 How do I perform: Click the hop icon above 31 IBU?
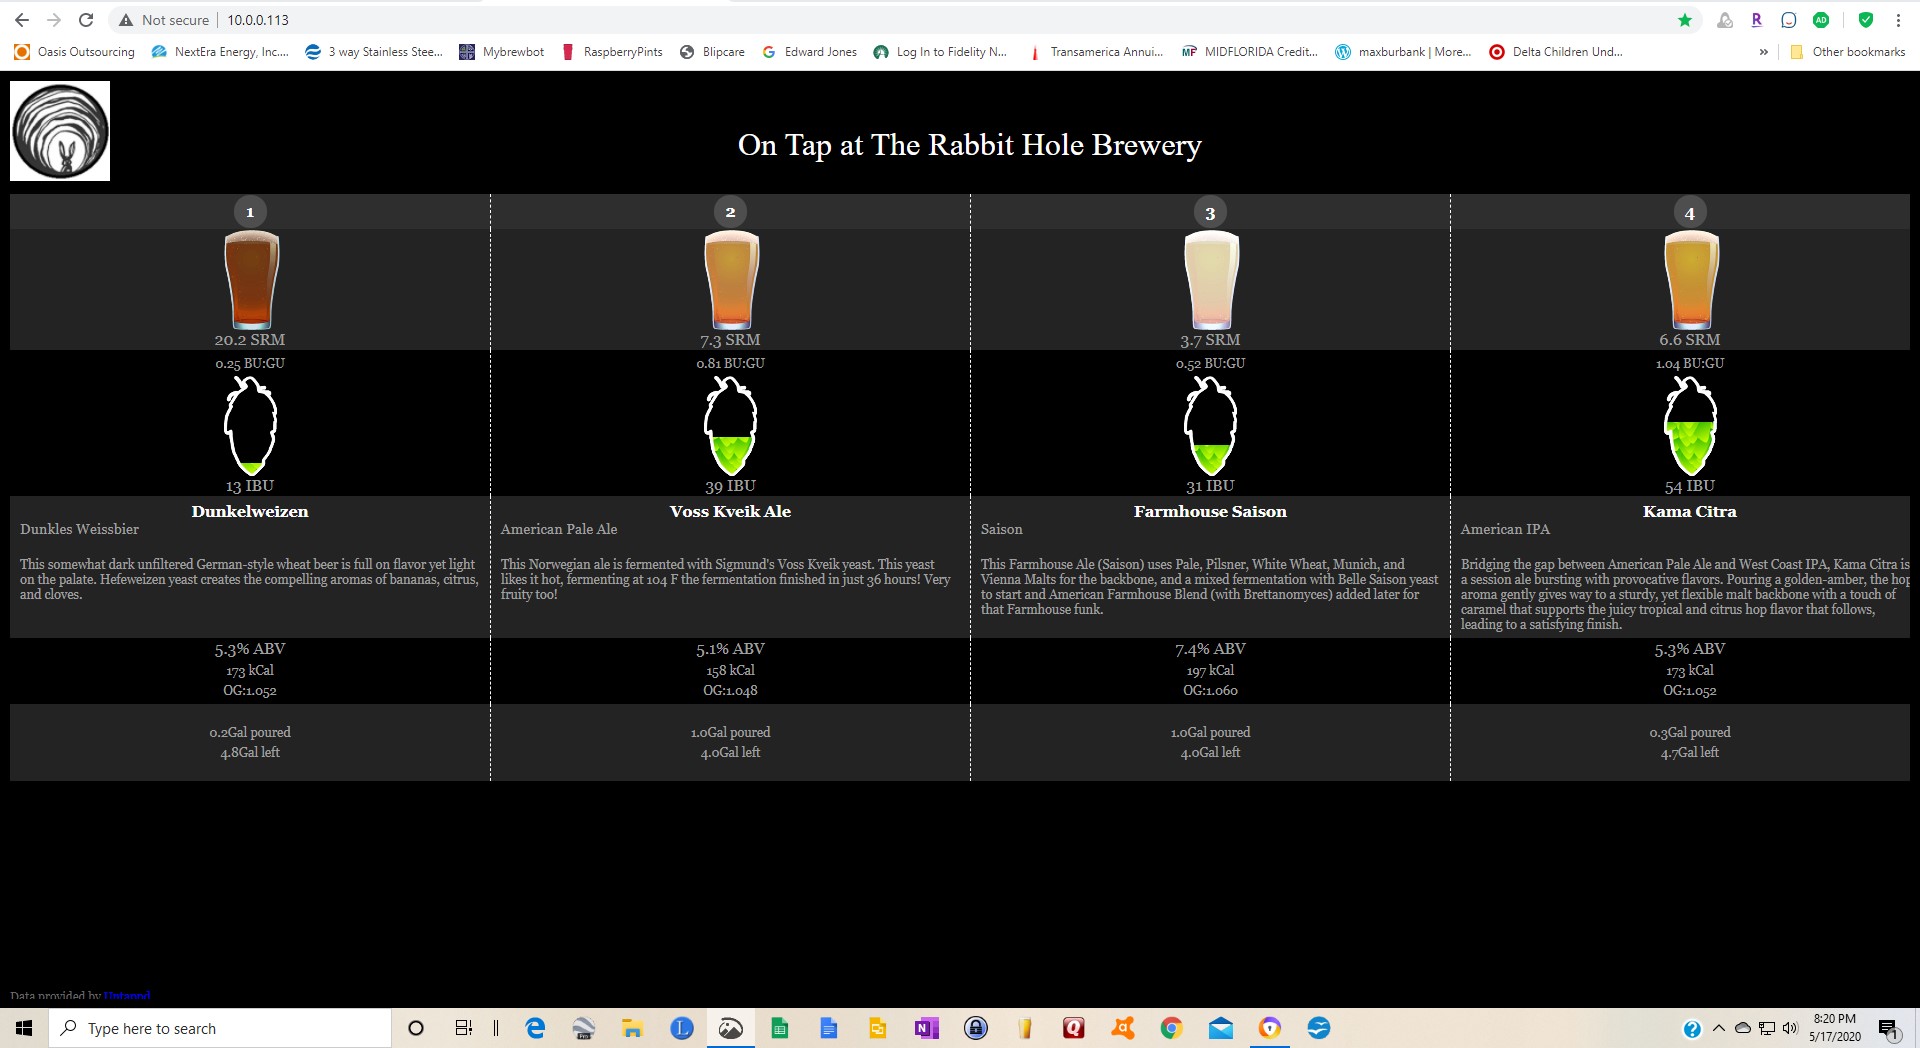(x=1210, y=426)
